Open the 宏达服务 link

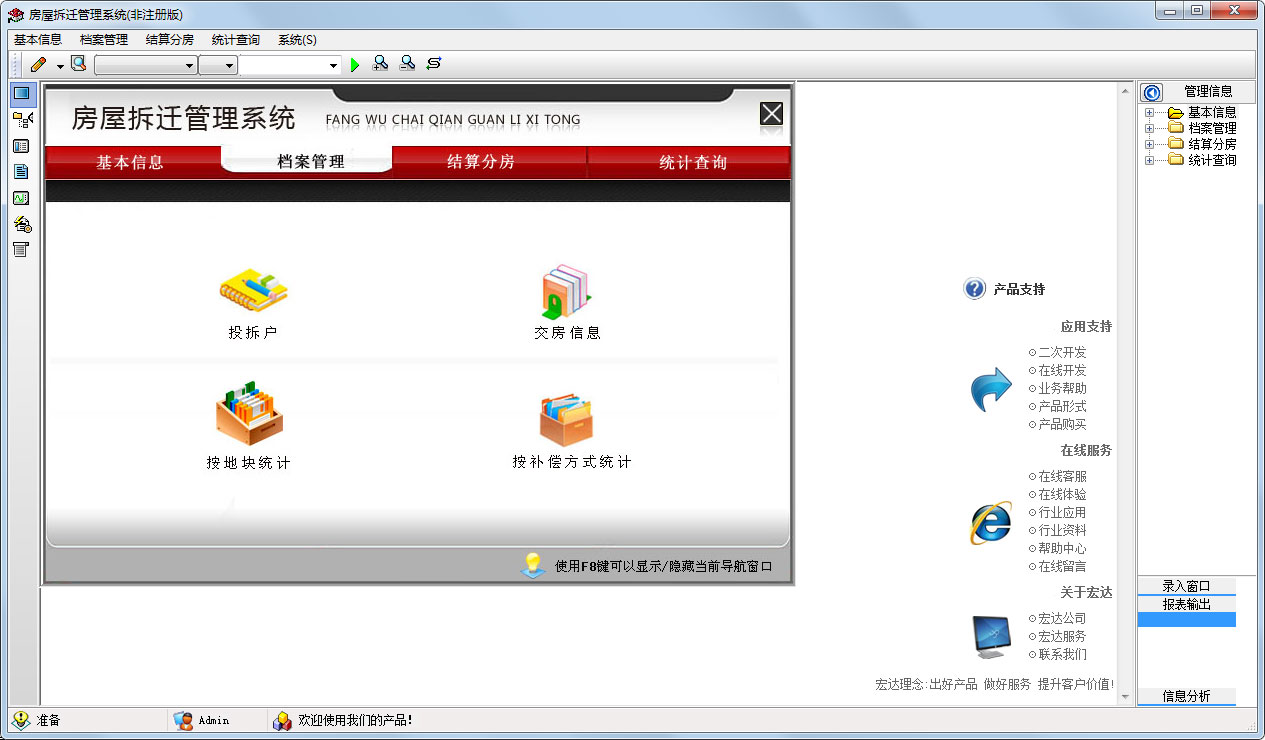pos(1062,636)
